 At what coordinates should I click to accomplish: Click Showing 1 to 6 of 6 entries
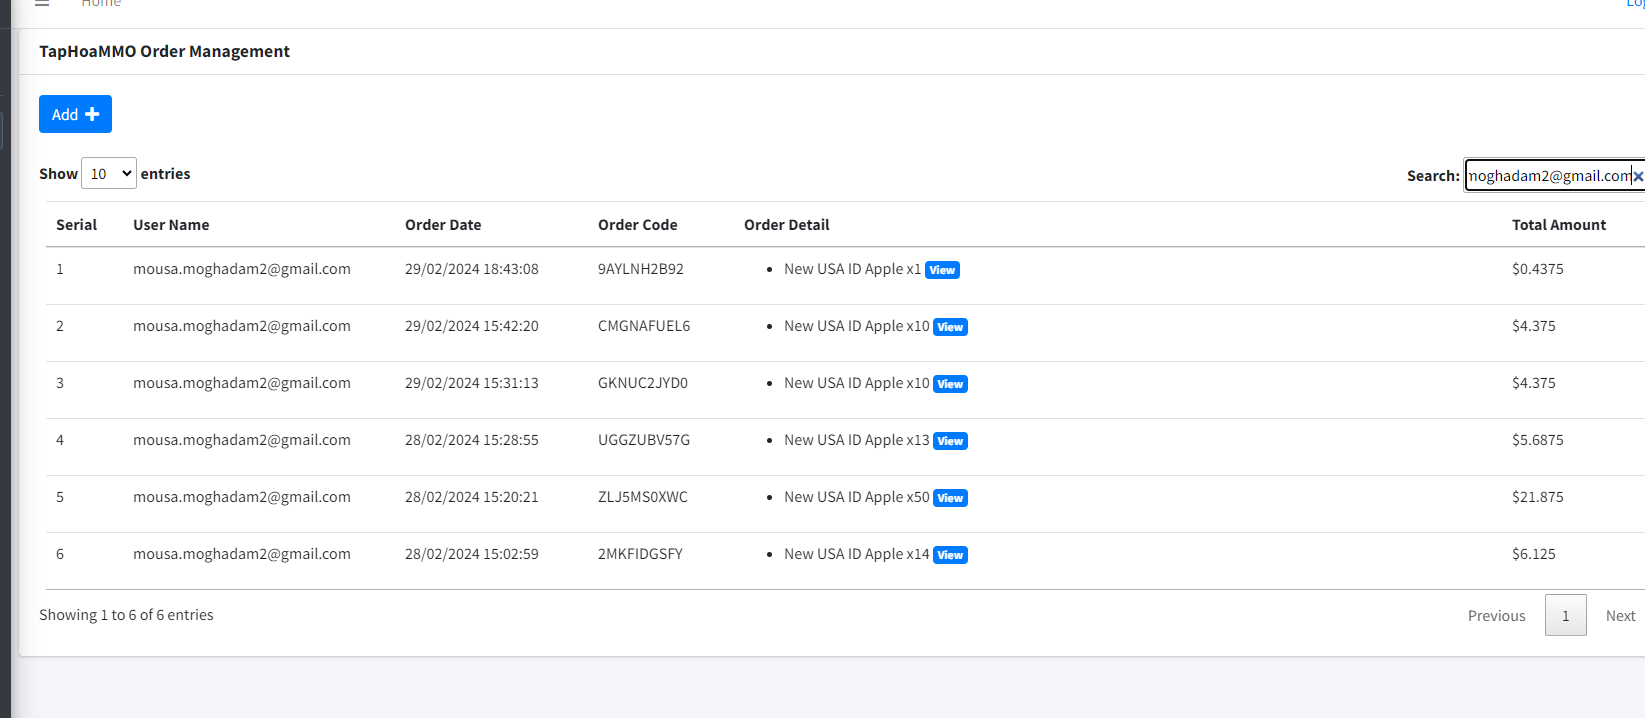pos(126,615)
